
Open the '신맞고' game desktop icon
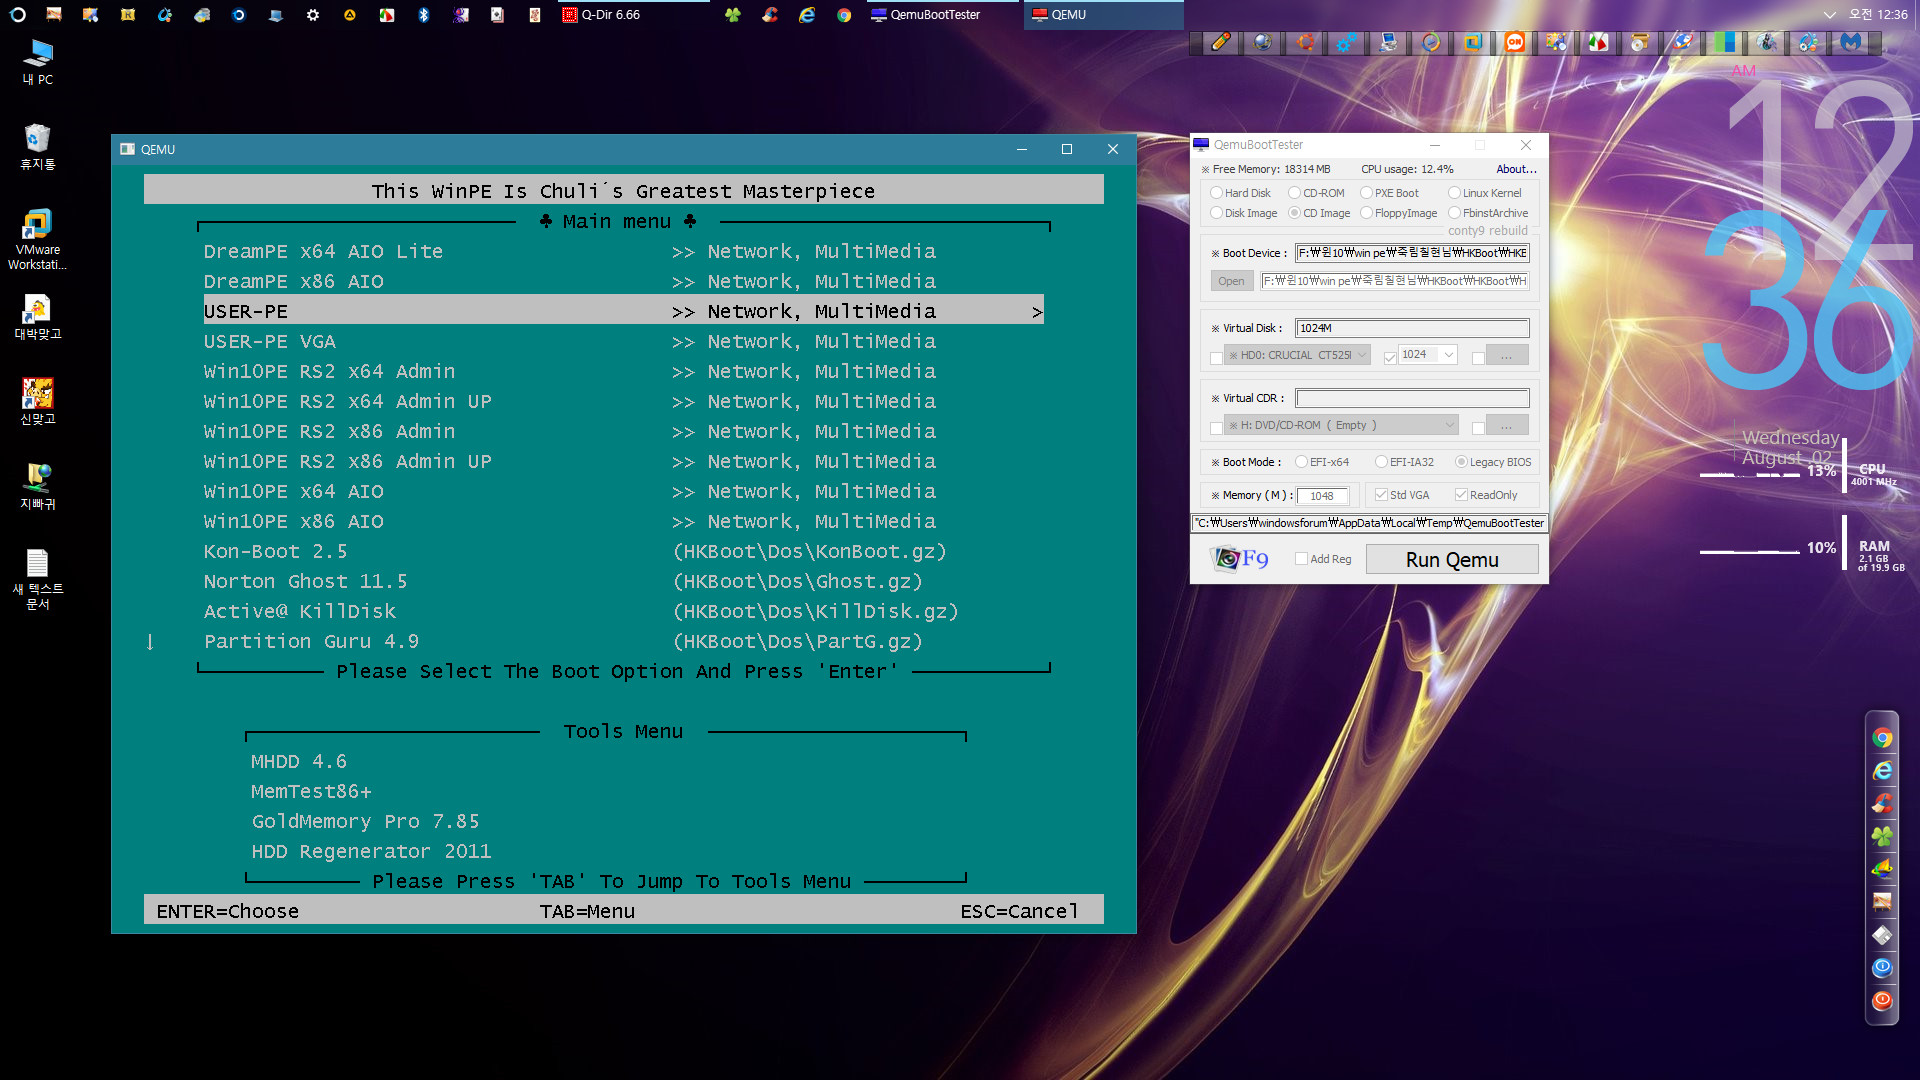(x=38, y=402)
